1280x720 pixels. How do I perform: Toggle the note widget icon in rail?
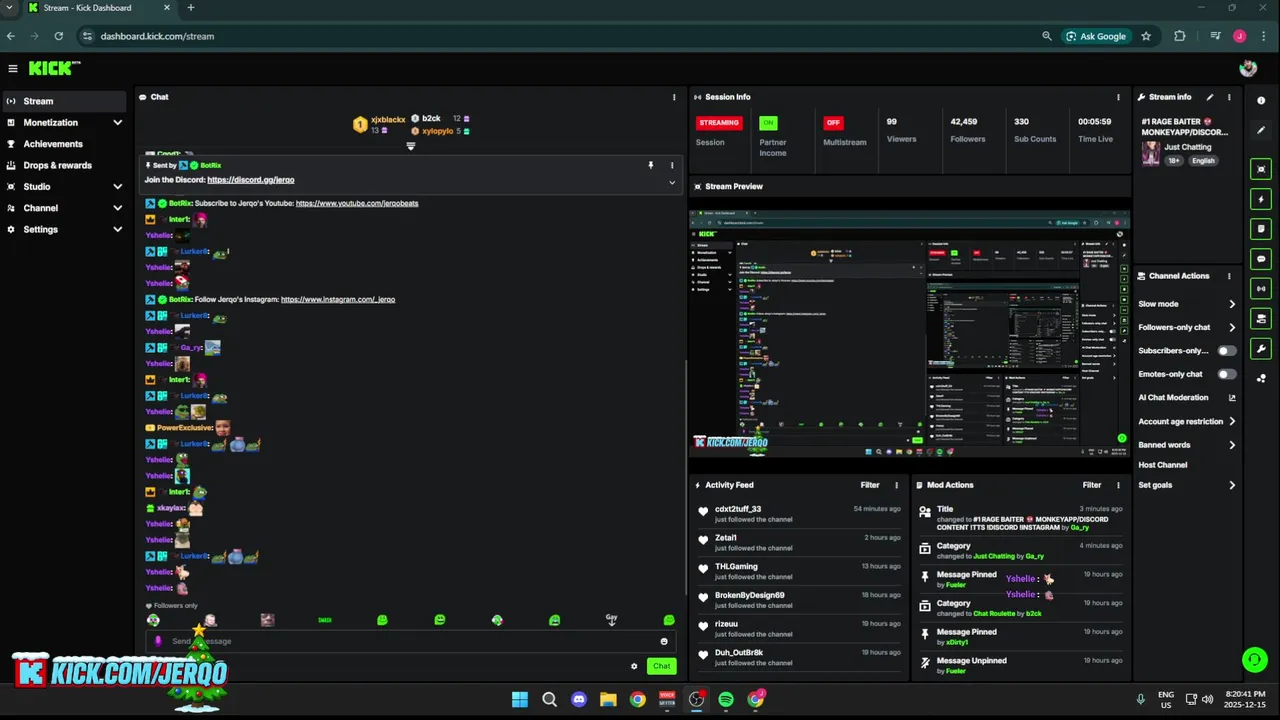tap(1261, 229)
